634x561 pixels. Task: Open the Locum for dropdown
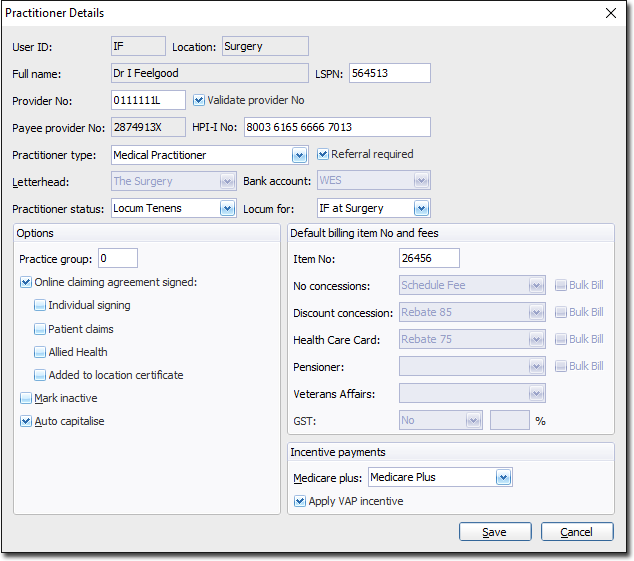[421, 208]
